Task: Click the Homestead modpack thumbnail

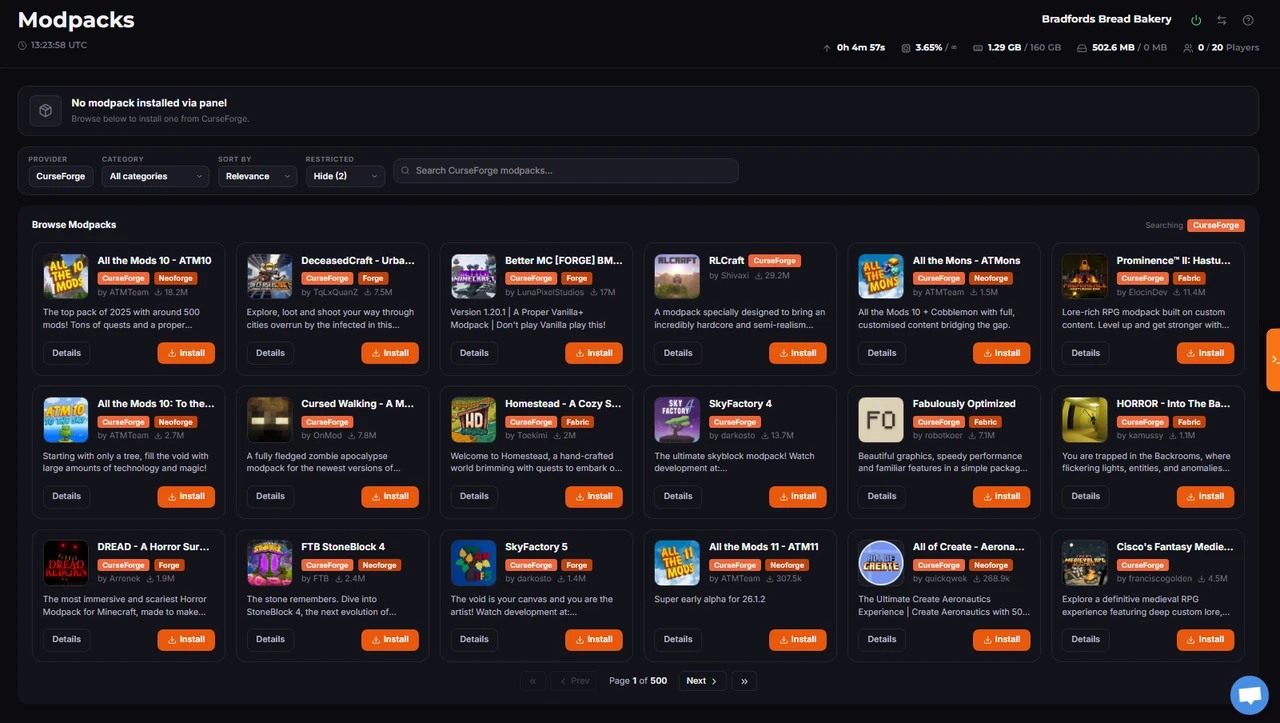Action: pos(474,420)
